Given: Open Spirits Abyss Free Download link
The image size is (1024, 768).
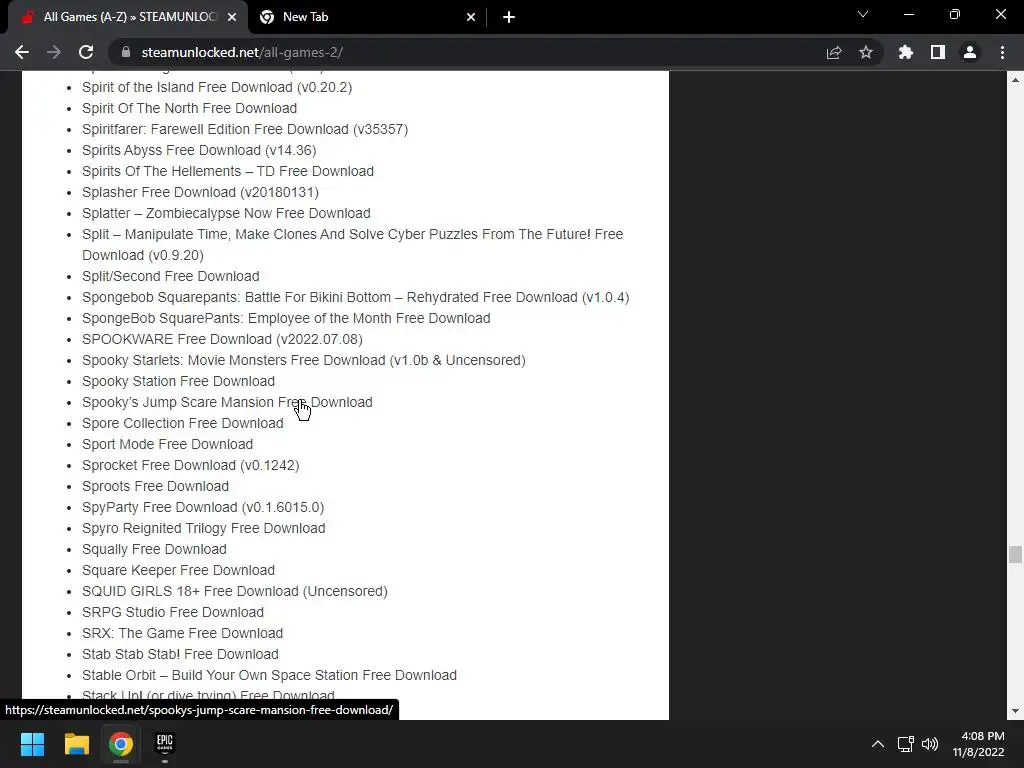Looking at the screenshot, I should pos(199,150).
